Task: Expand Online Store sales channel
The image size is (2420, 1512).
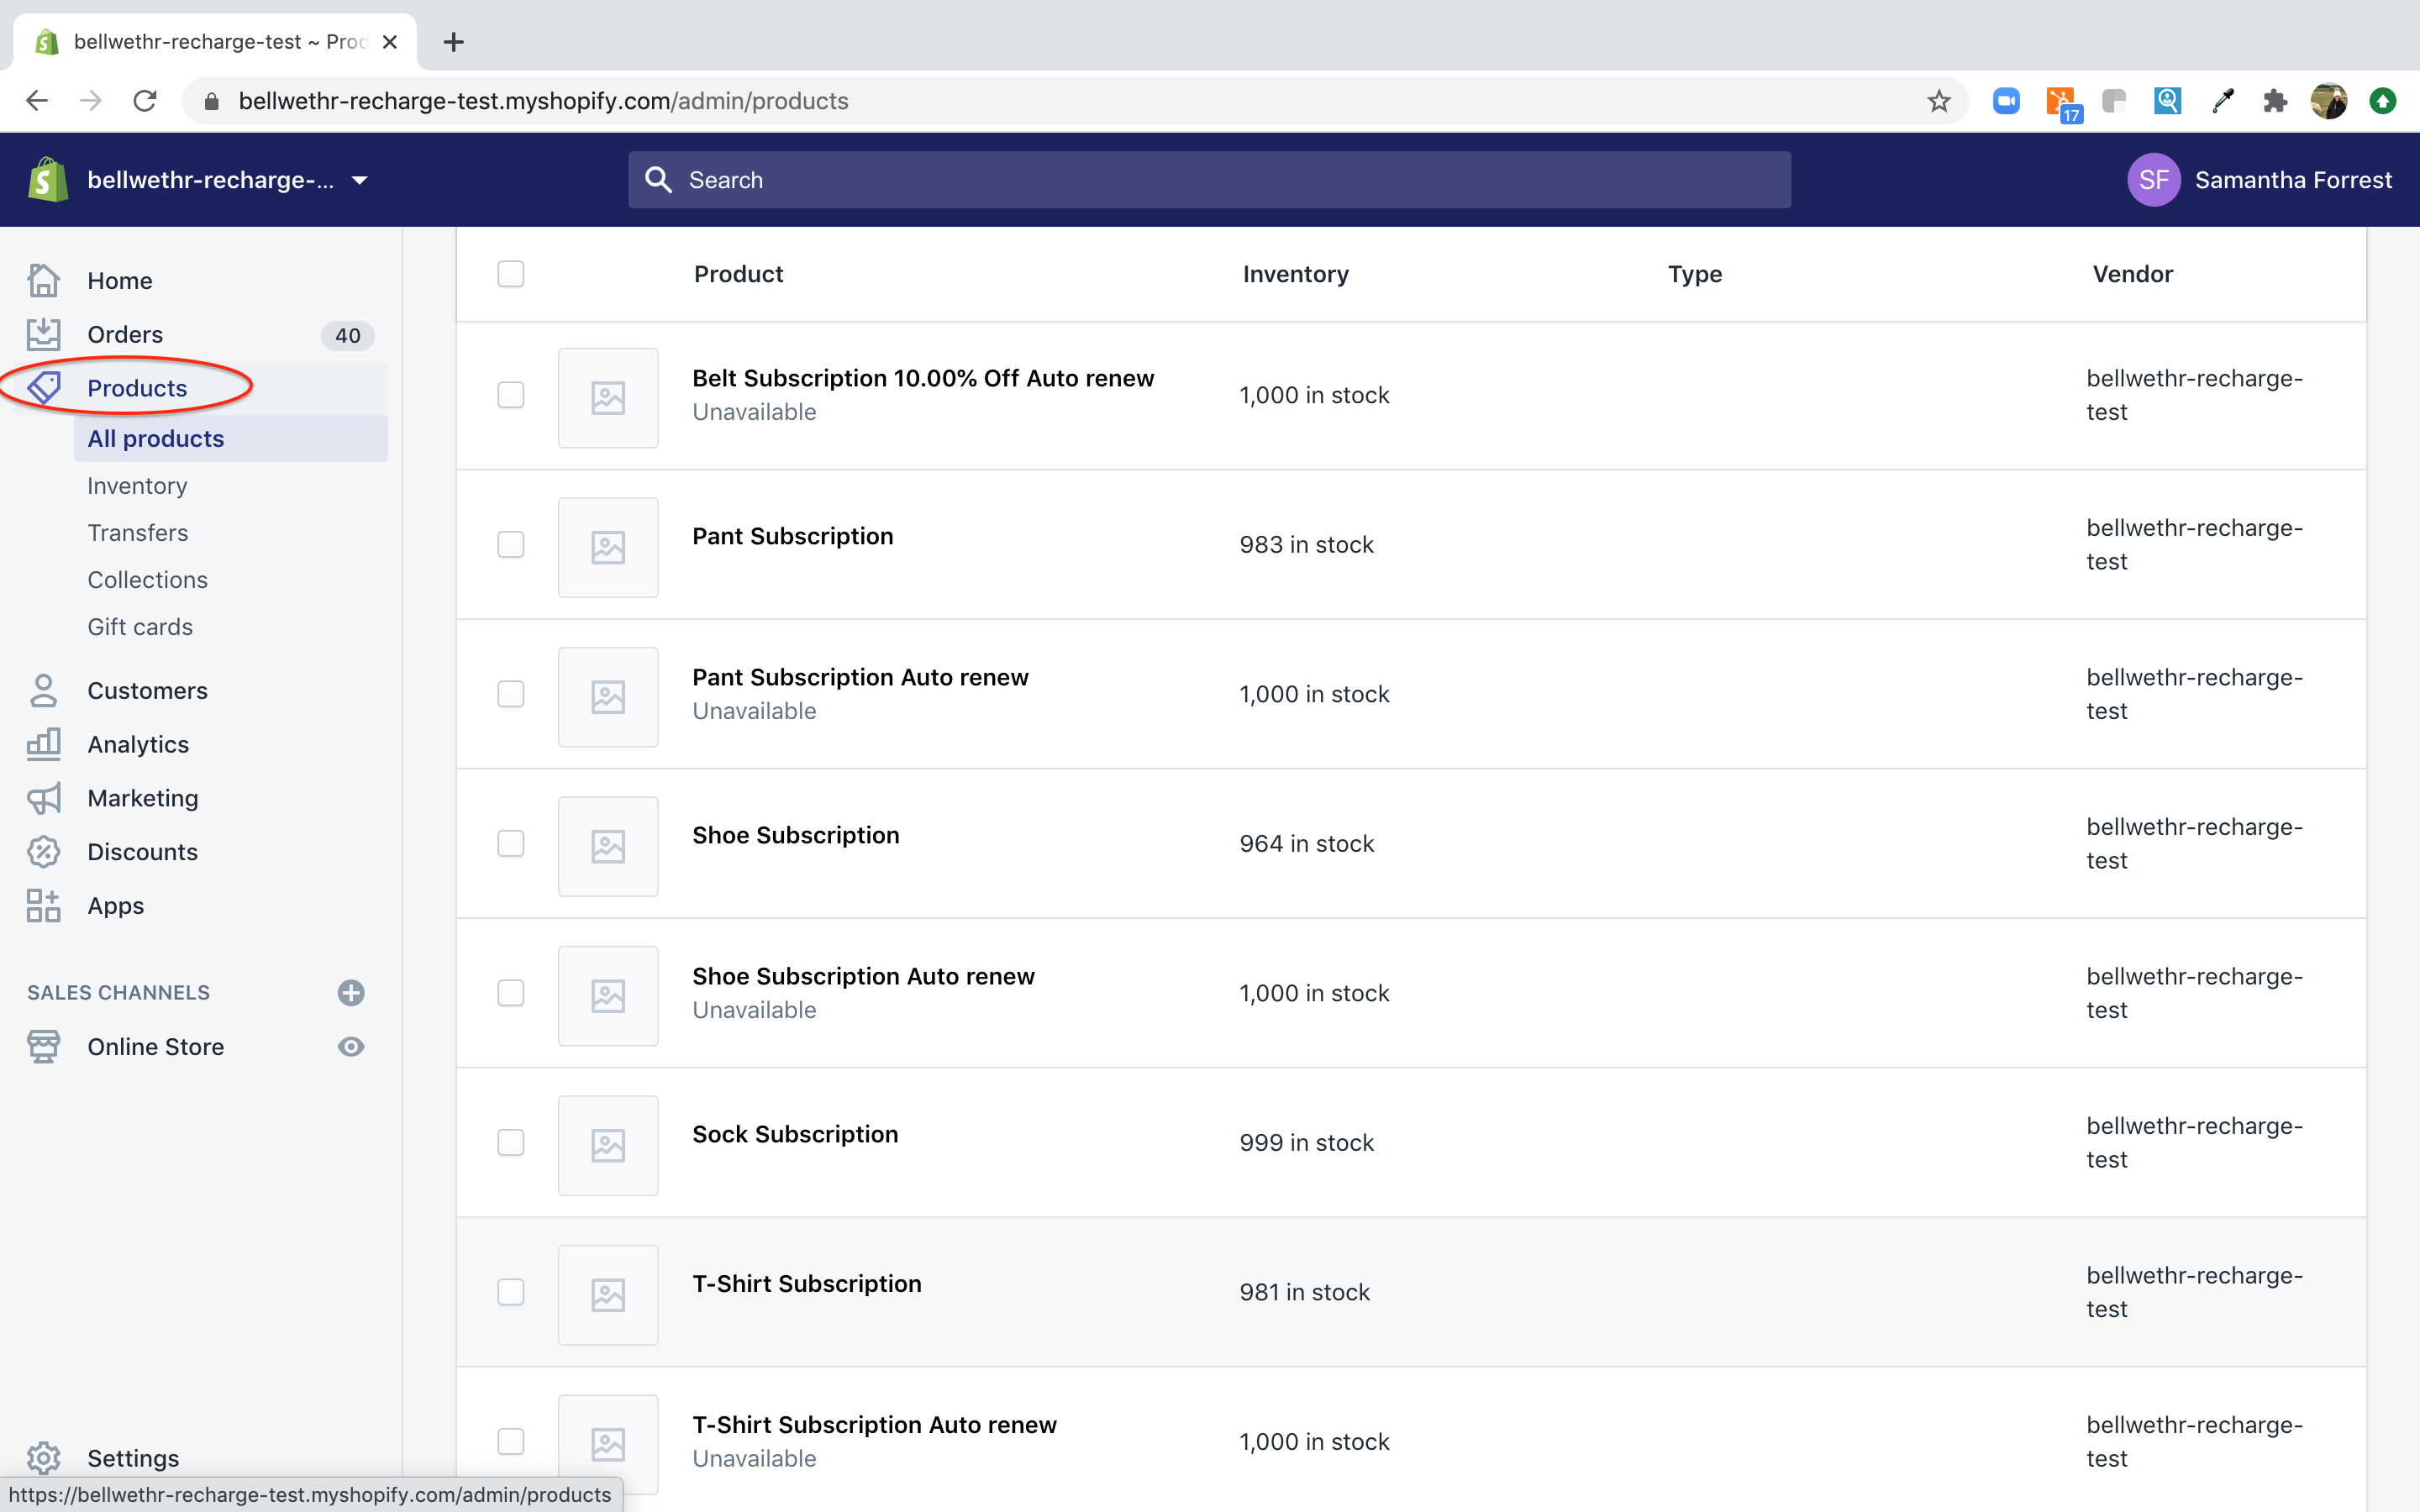Action: coord(155,1045)
